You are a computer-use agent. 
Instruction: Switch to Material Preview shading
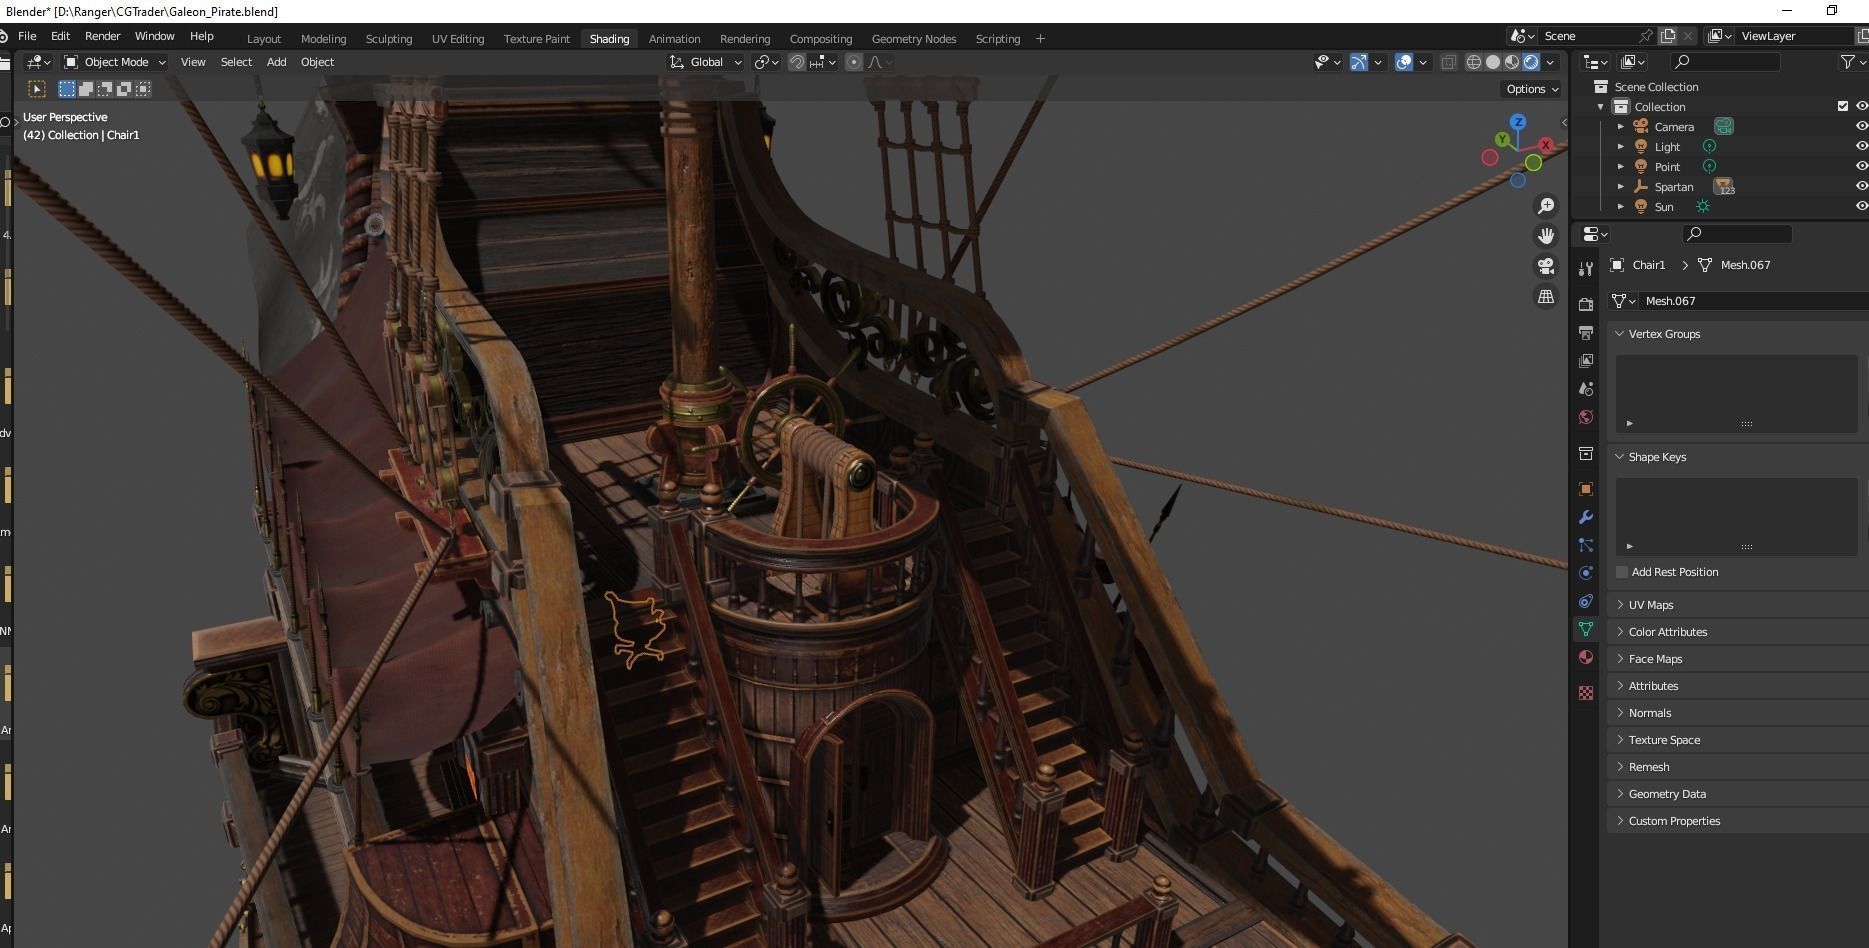1512,62
